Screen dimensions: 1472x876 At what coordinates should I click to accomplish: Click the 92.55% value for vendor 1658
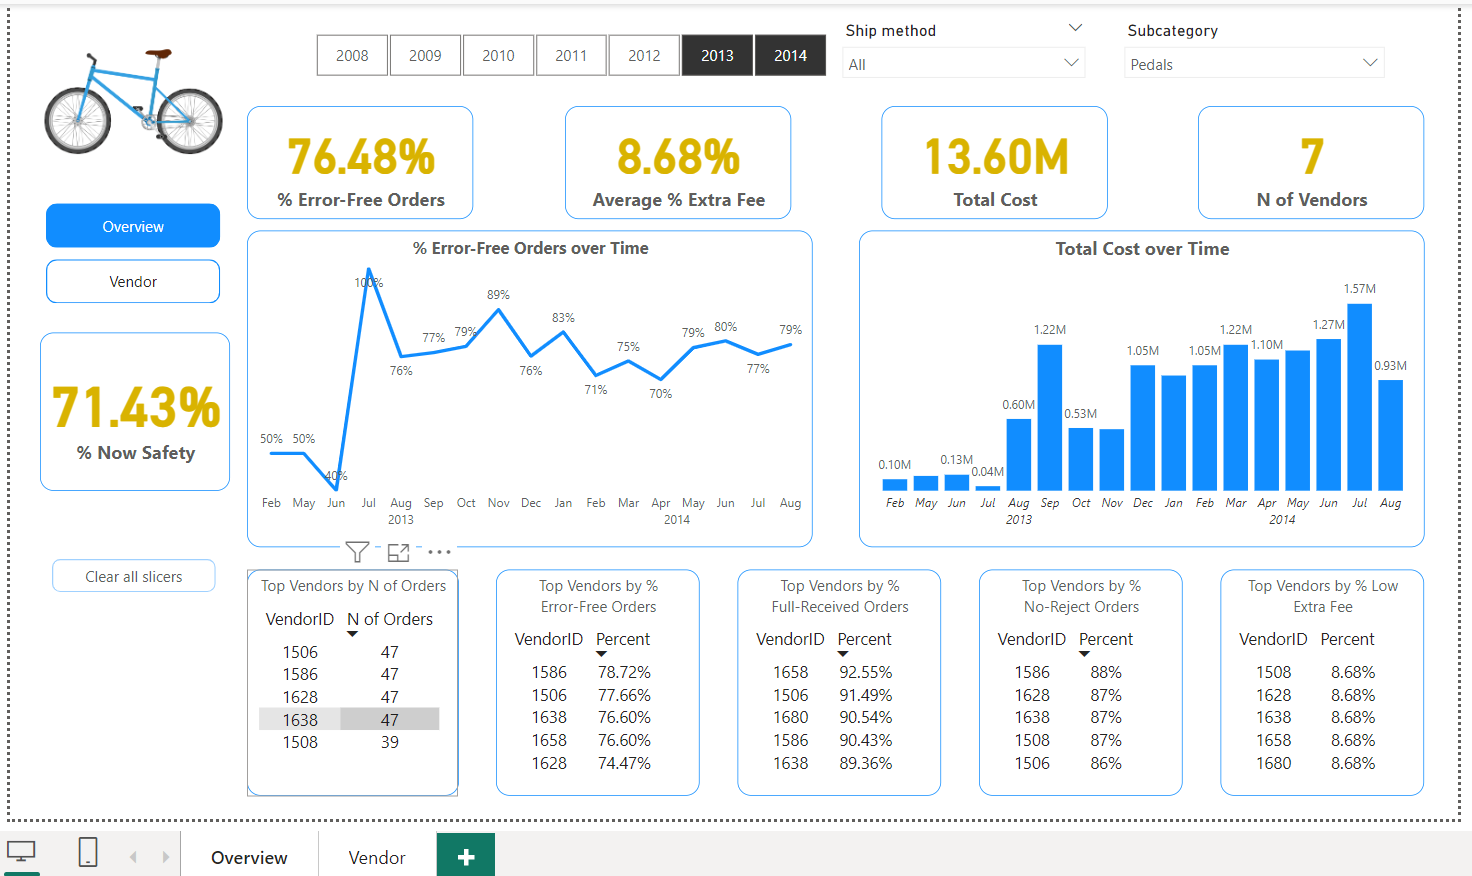pos(866,672)
